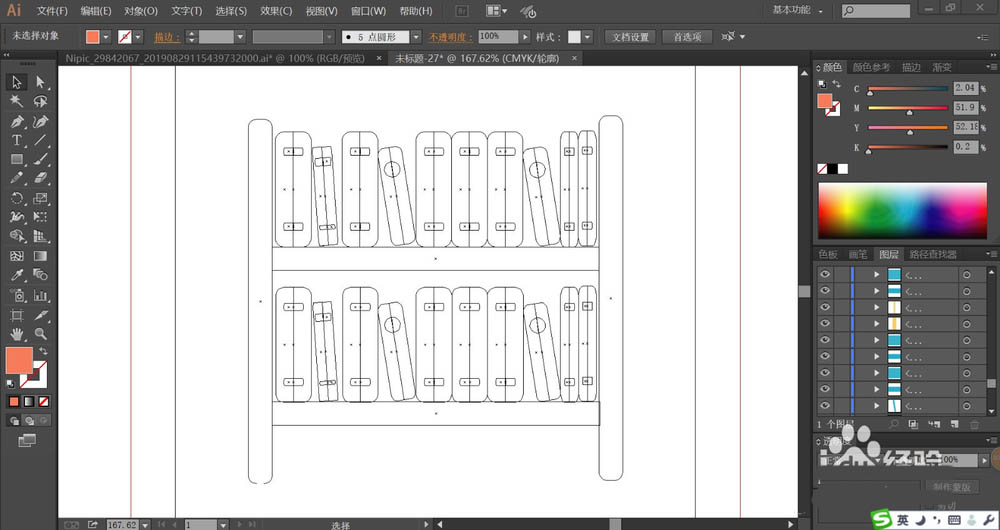Open stroke weight dropdown
The image size is (1000, 530).
[x=240, y=37]
